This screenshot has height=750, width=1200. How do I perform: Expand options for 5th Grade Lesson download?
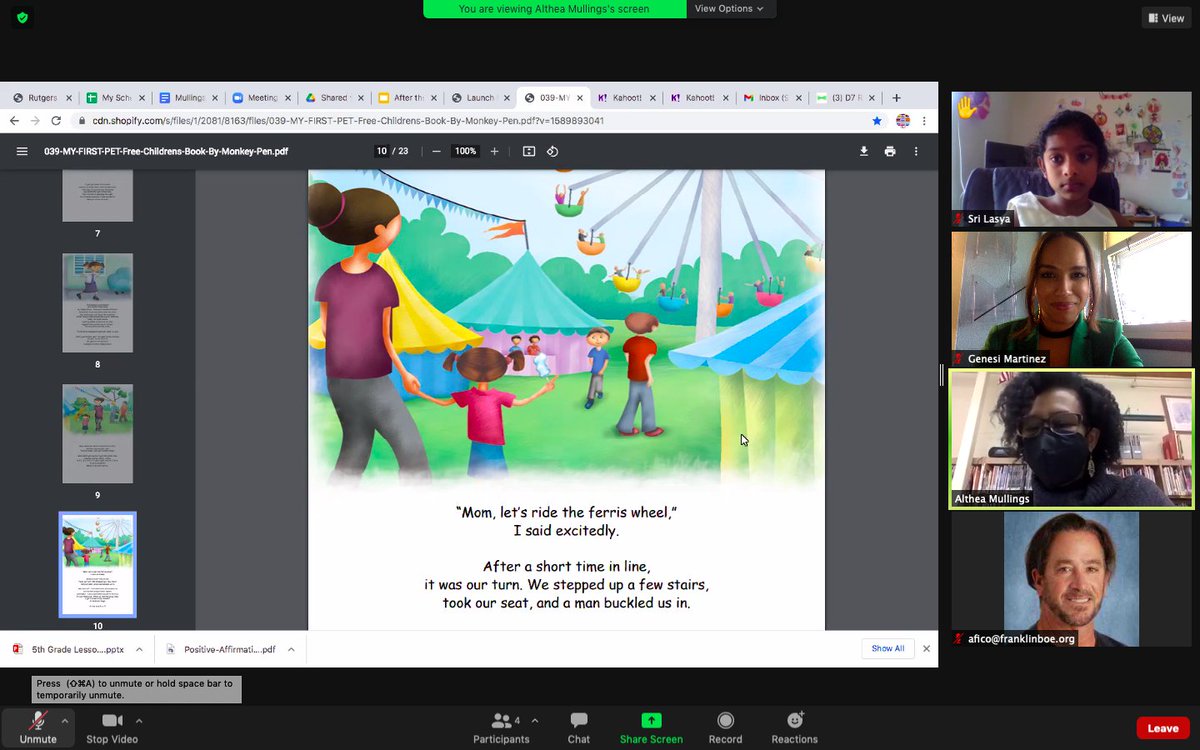[139, 649]
